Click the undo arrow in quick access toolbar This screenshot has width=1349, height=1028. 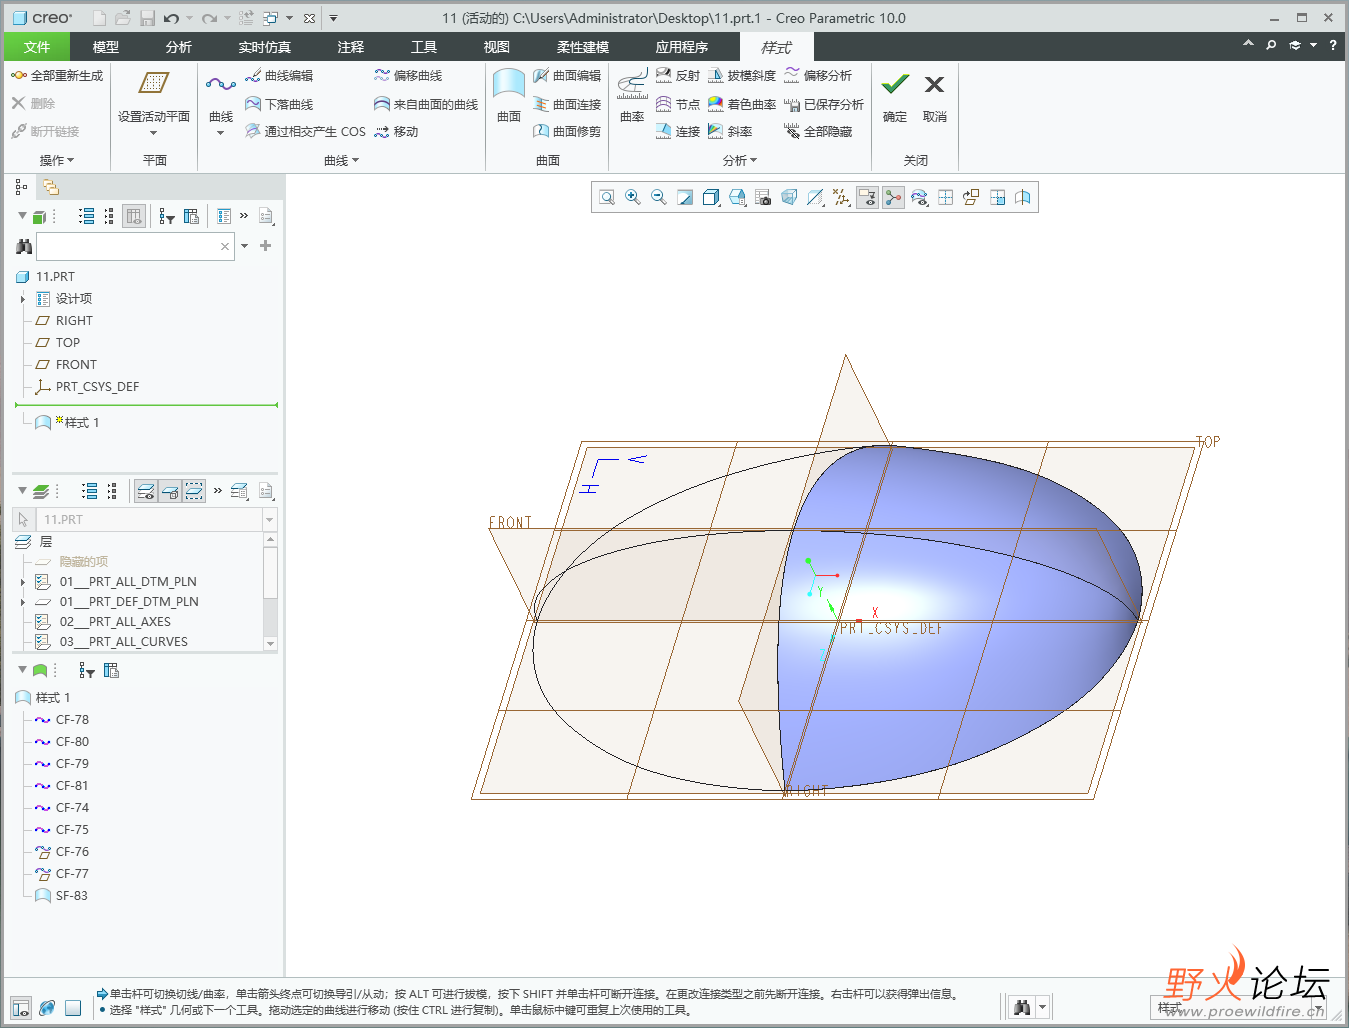pyautogui.click(x=172, y=18)
